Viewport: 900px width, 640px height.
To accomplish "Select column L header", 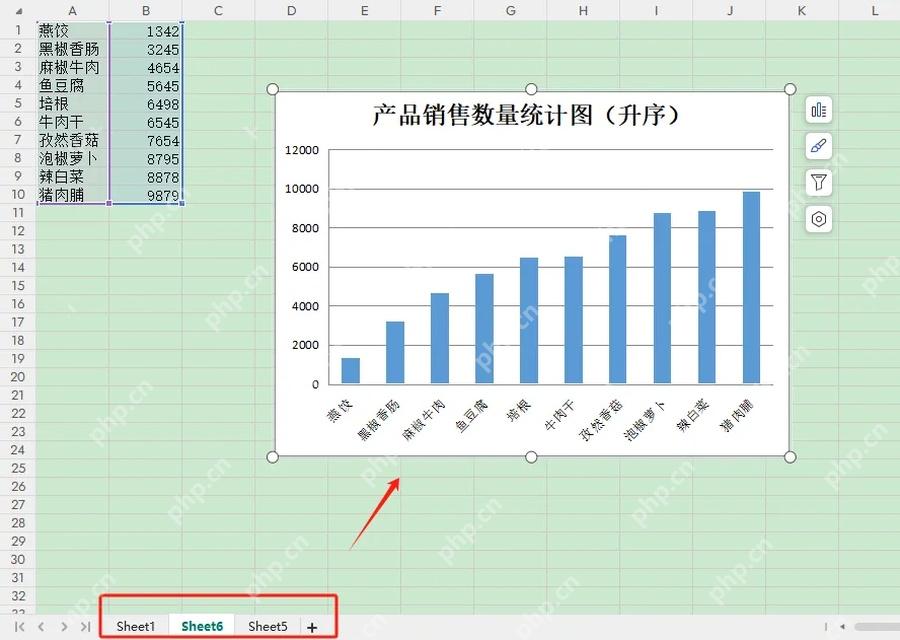I will [x=874, y=10].
